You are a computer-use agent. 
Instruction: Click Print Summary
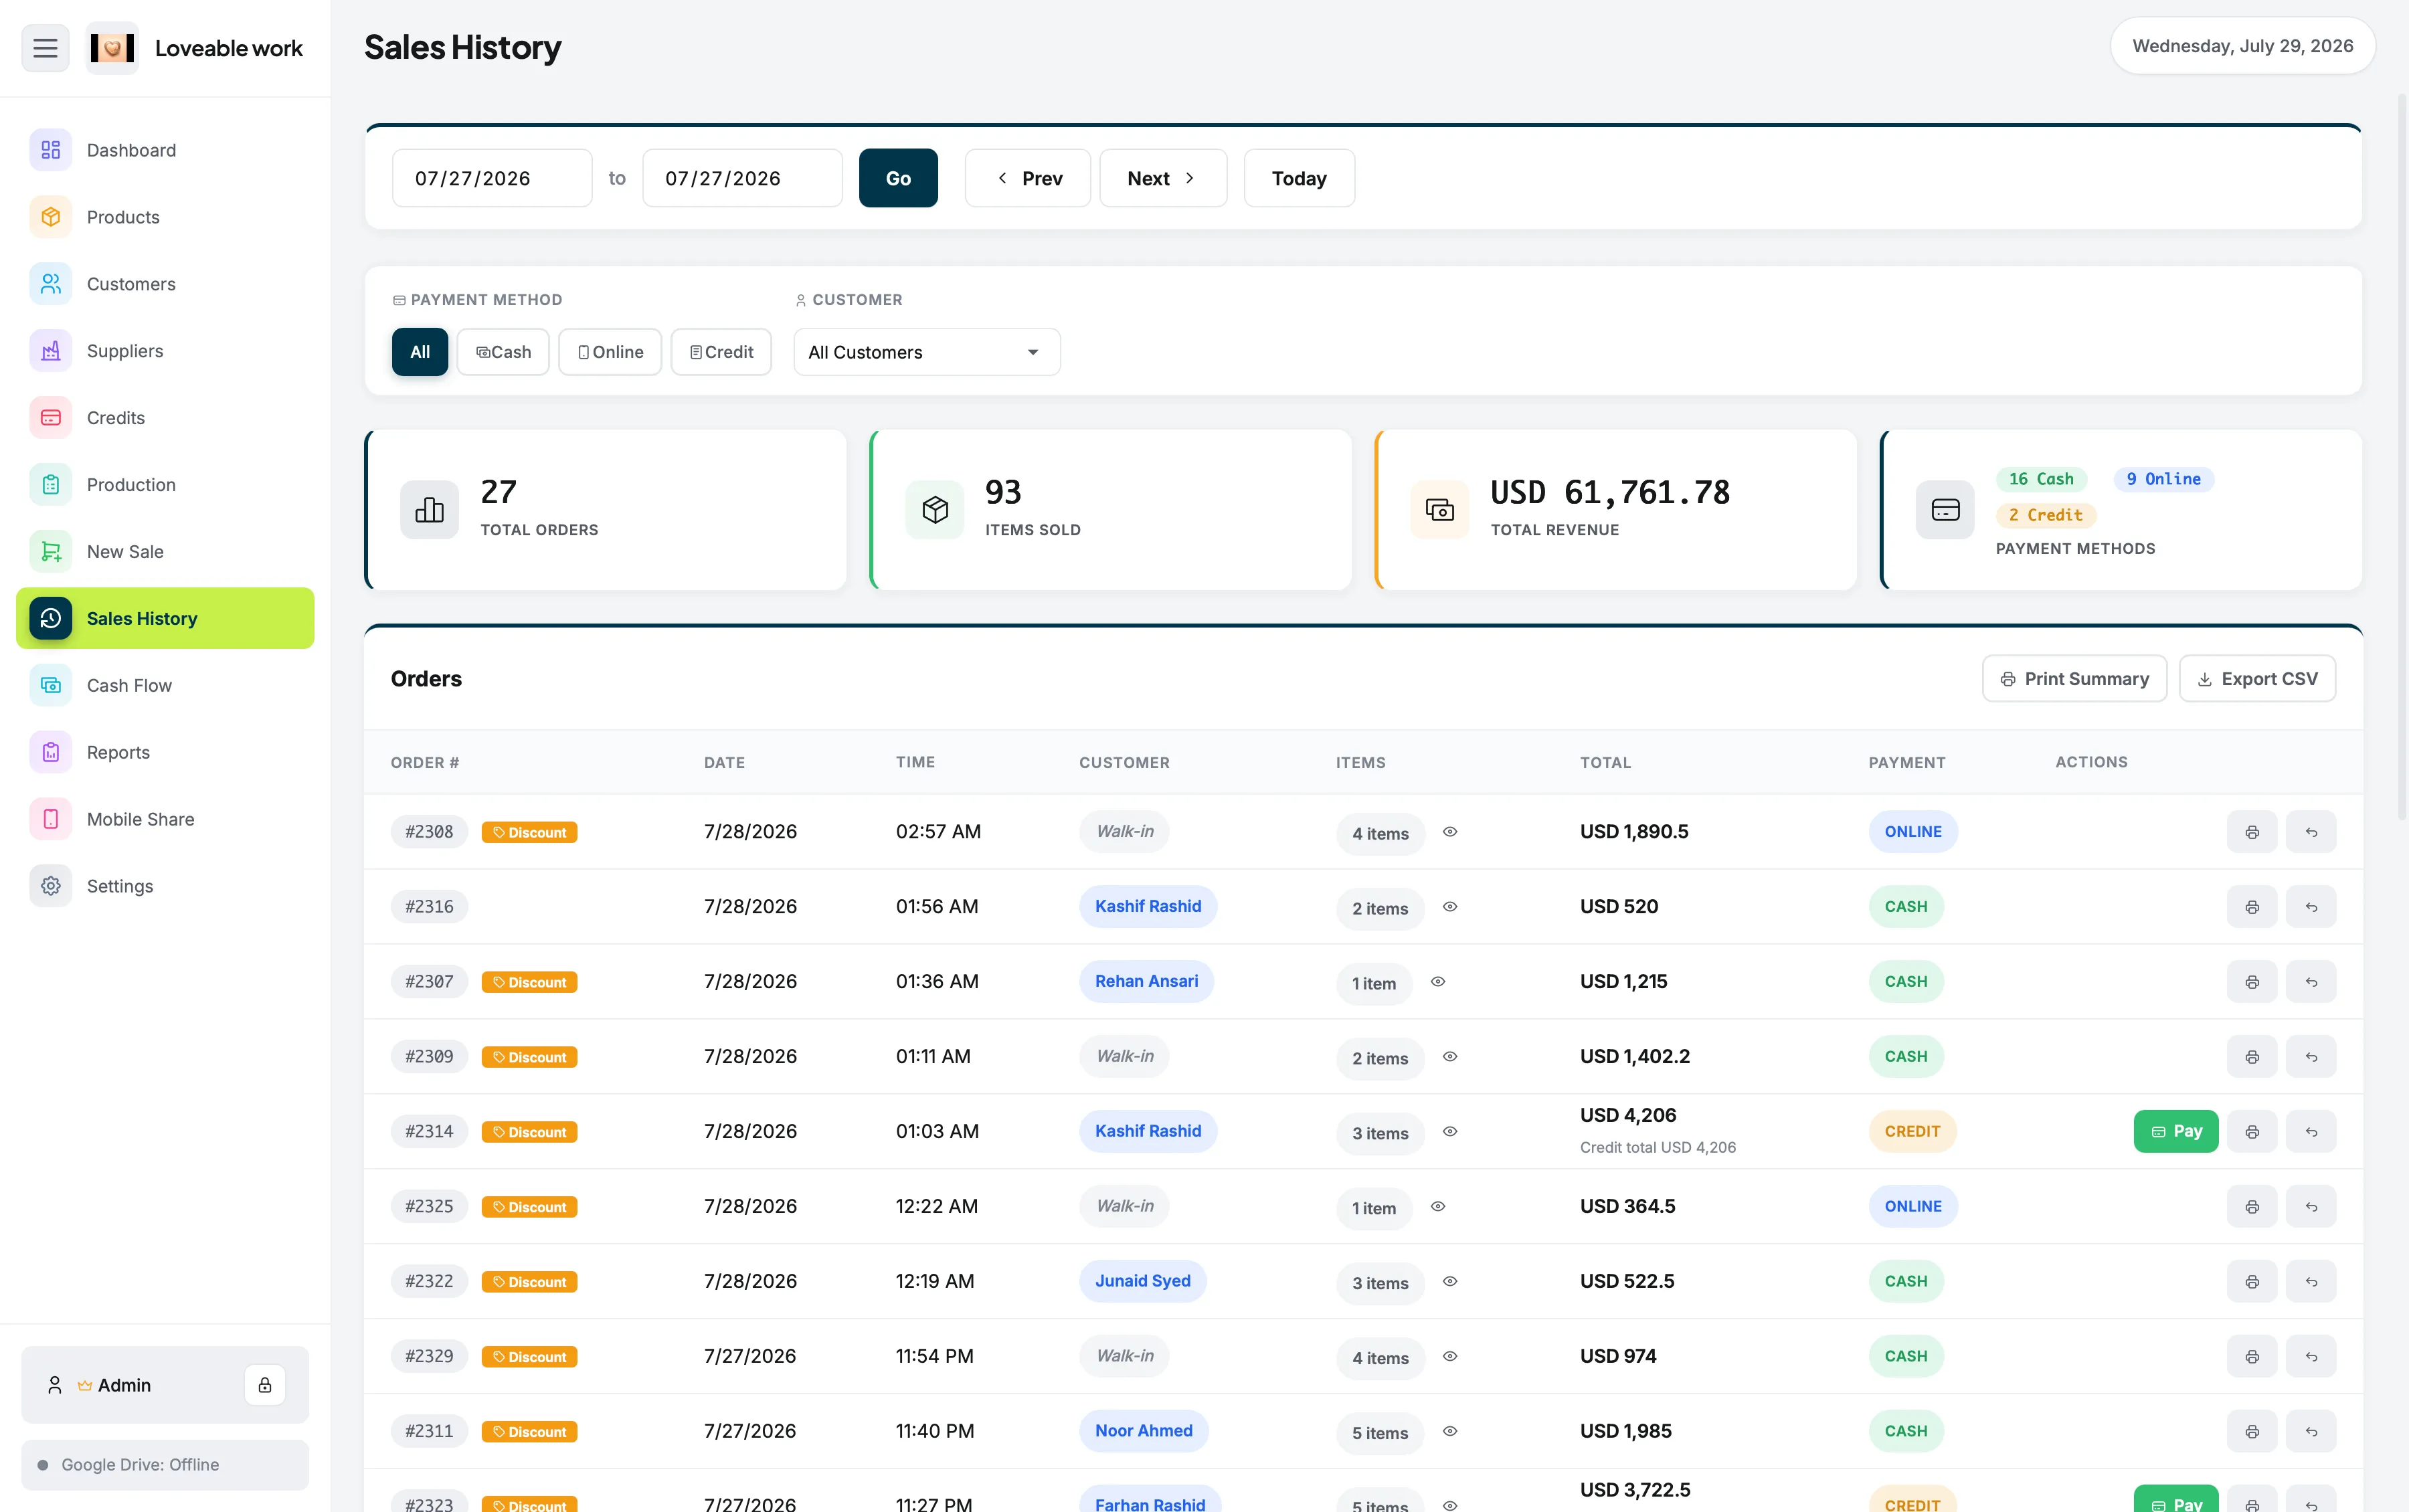click(x=2075, y=679)
